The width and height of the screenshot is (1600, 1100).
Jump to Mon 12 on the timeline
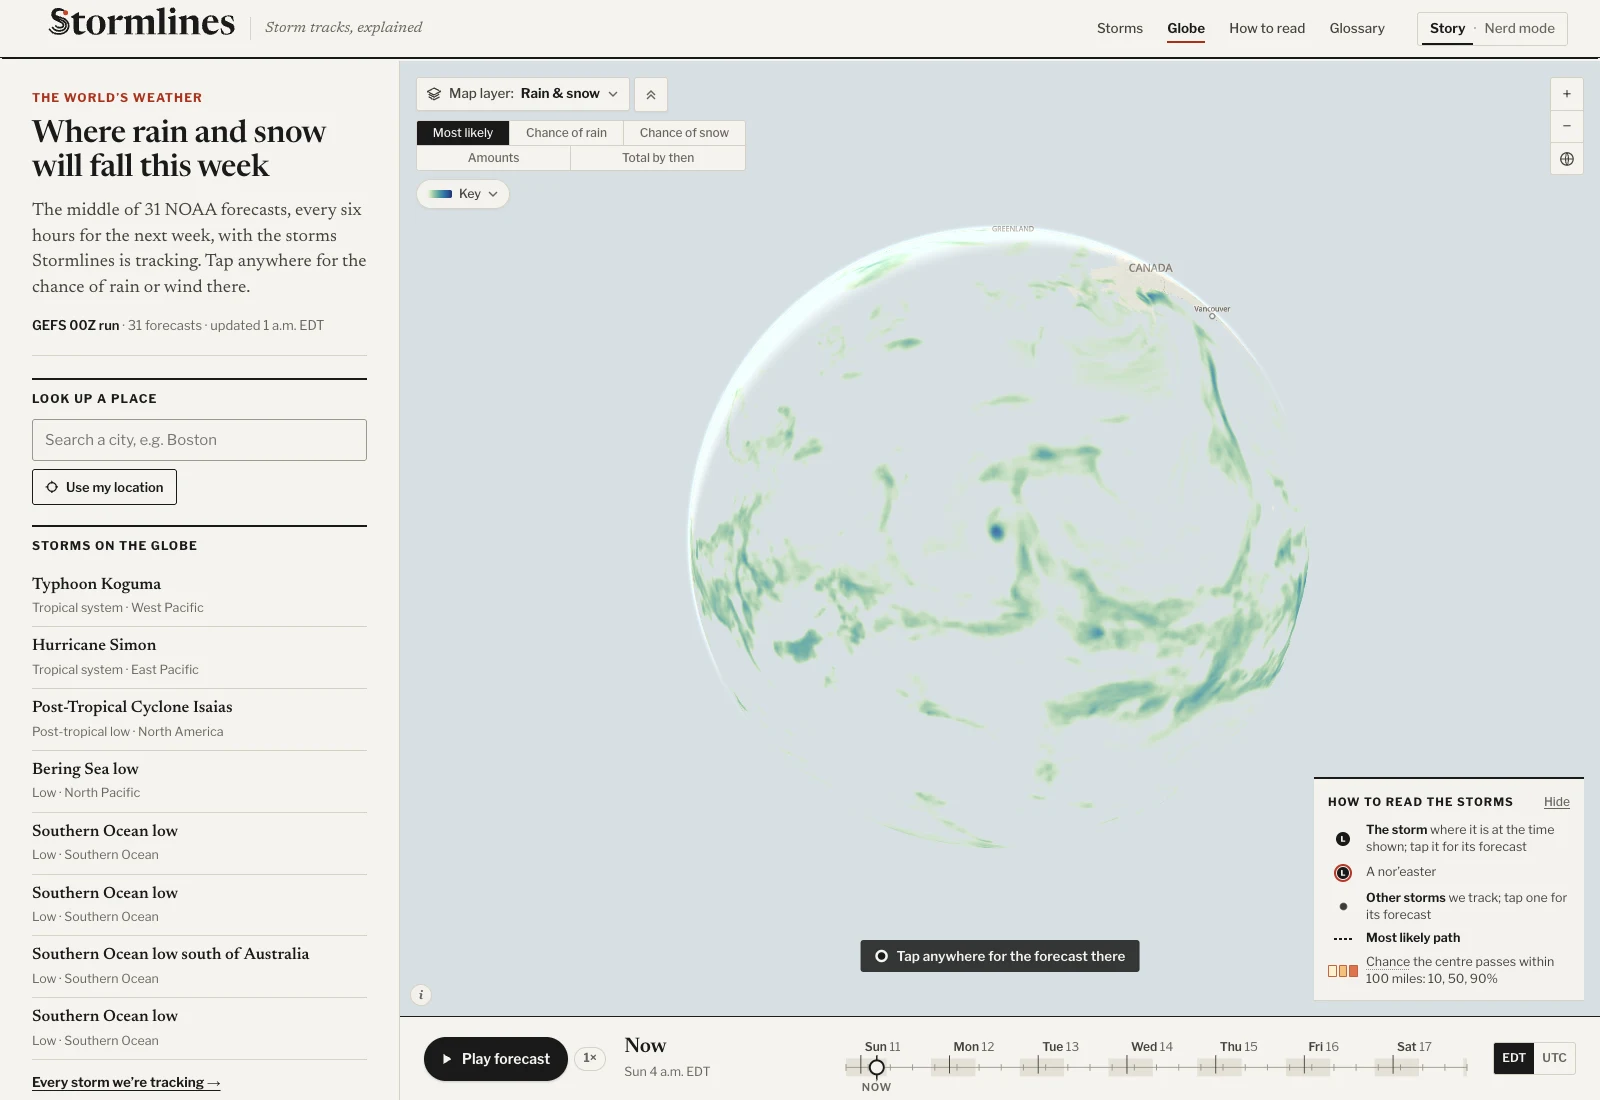pos(973,1047)
